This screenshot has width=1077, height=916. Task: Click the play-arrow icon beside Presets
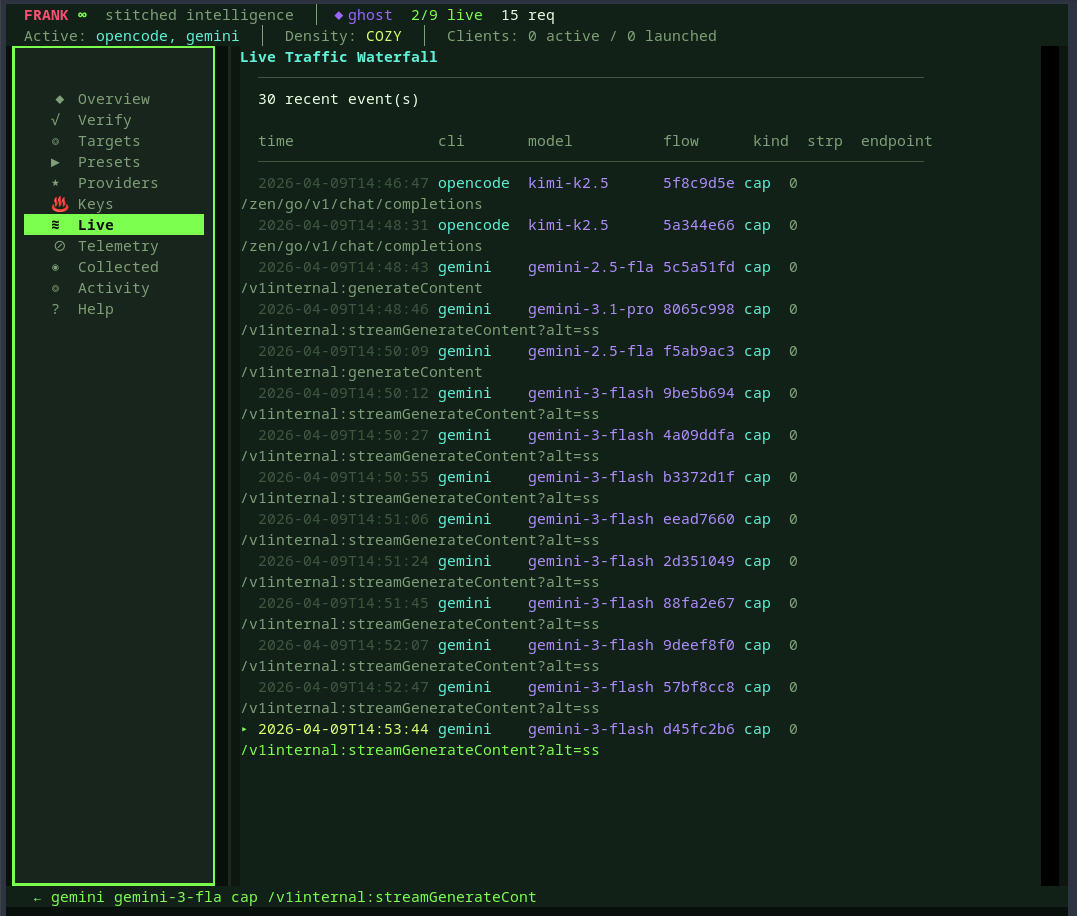pyautogui.click(x=56, y=162)
